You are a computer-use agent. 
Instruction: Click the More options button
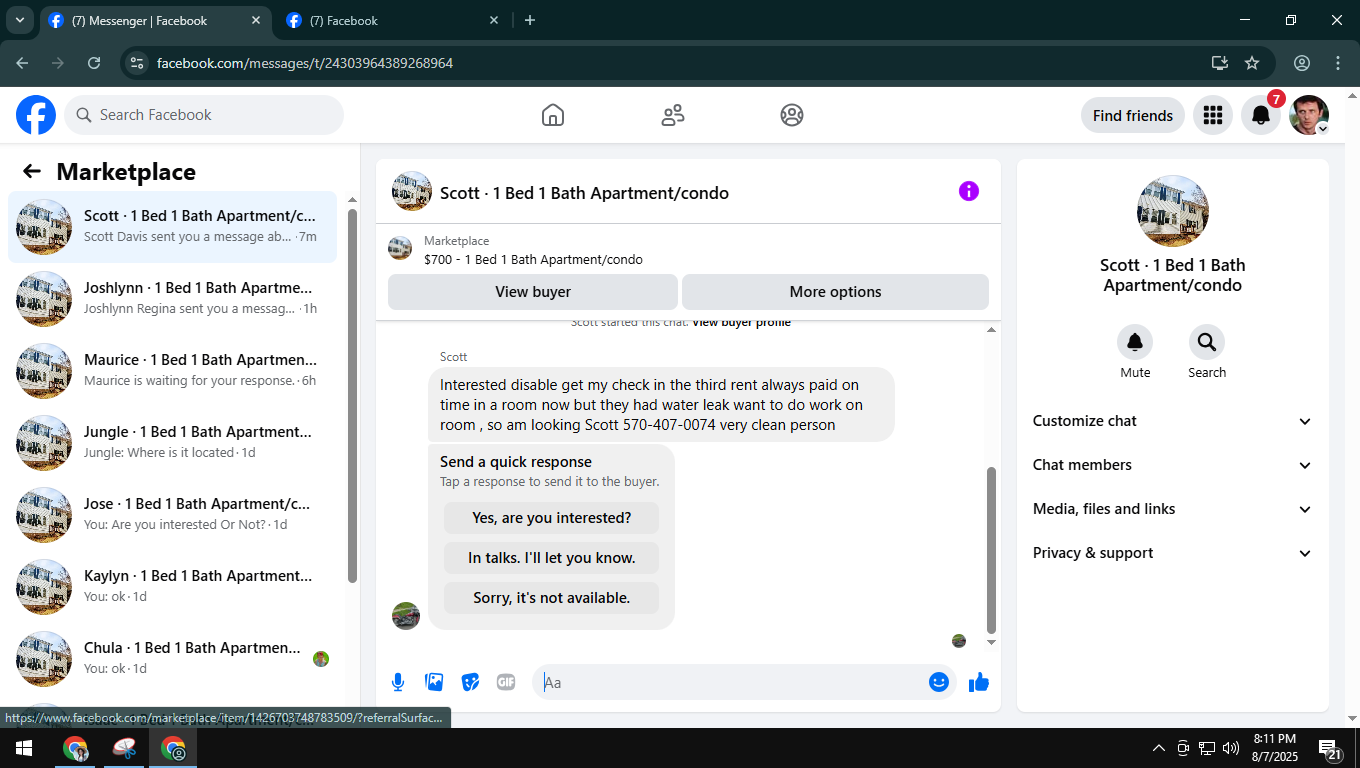coord(835,292)
